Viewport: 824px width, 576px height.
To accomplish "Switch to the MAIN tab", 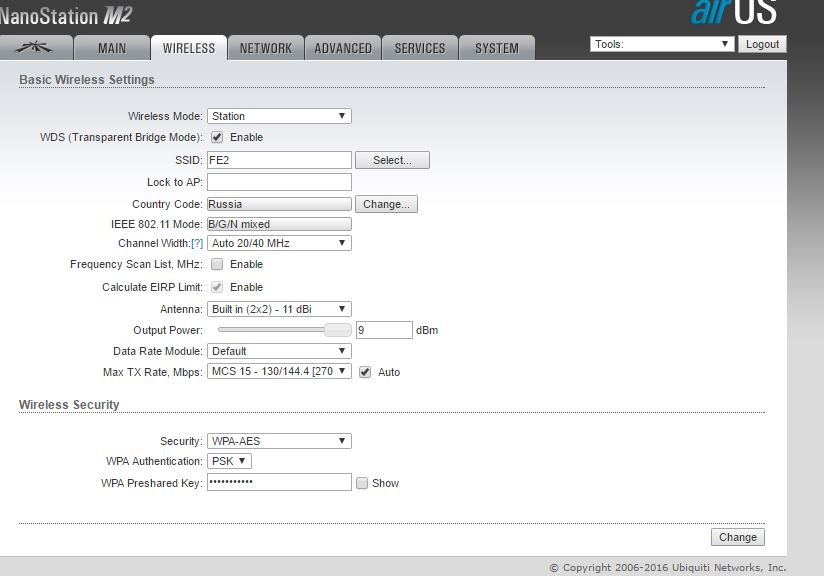I will point(112,48).
